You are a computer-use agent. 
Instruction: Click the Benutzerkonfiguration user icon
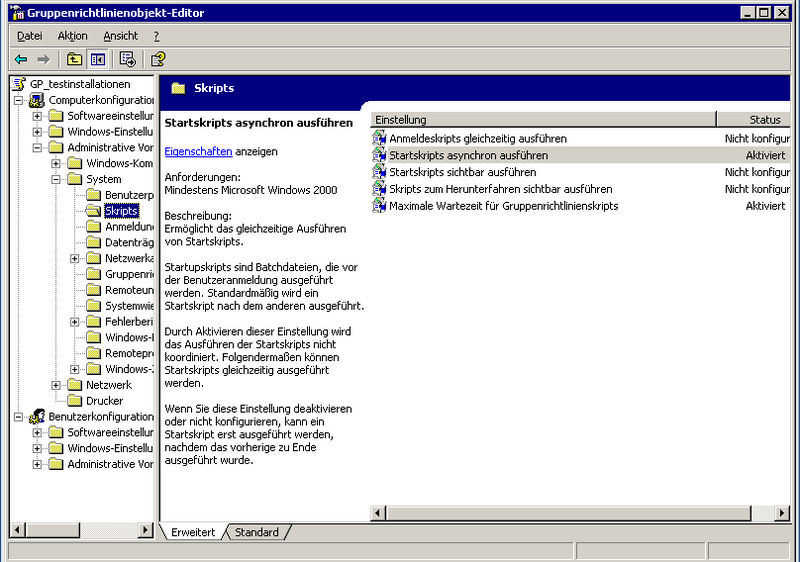point(37,417)
